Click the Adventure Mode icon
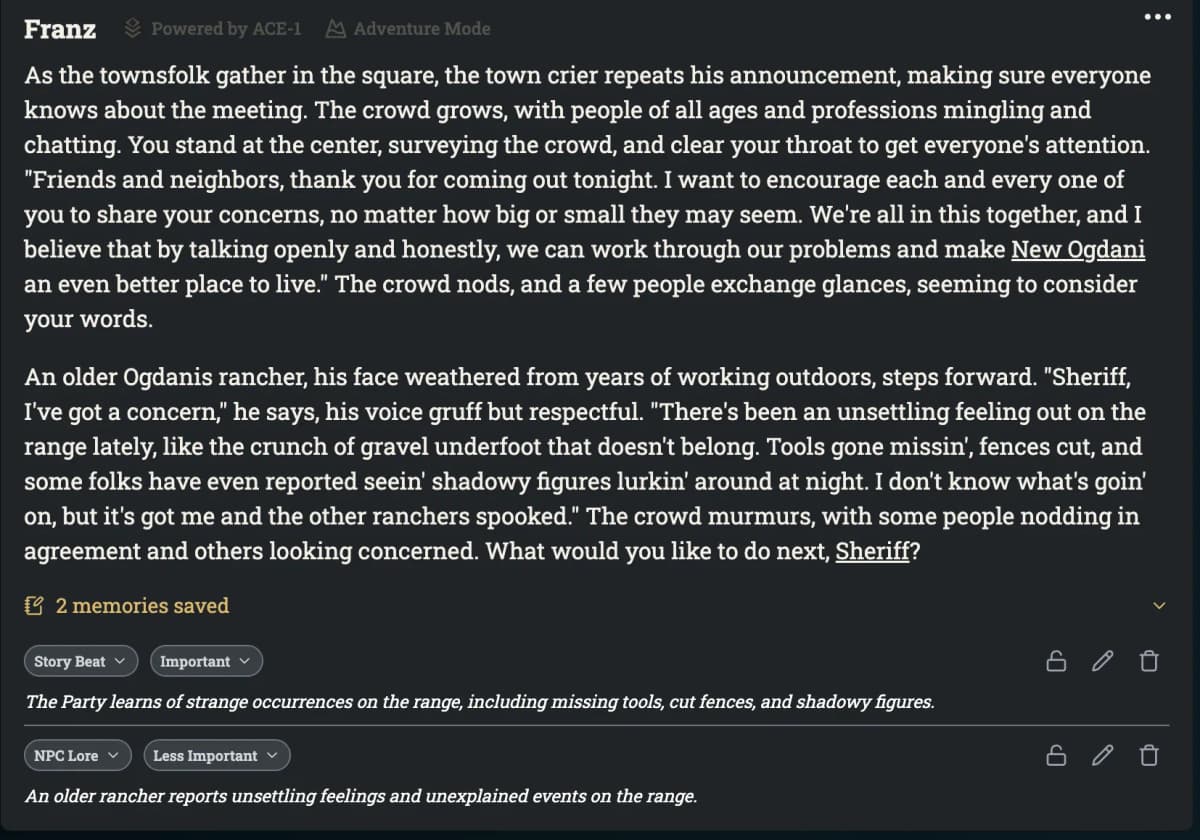The image size is (1200, 840). (x=336, y=29)
